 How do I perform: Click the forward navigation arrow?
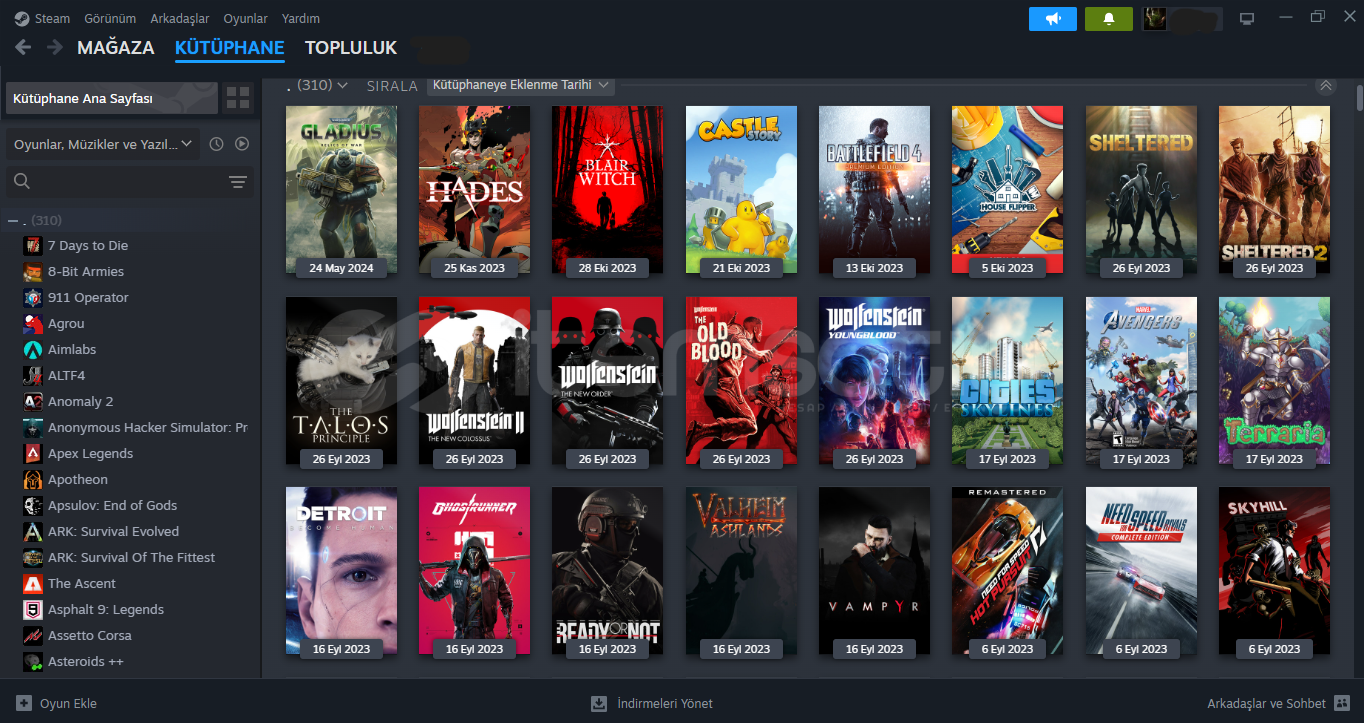(54, 48)
